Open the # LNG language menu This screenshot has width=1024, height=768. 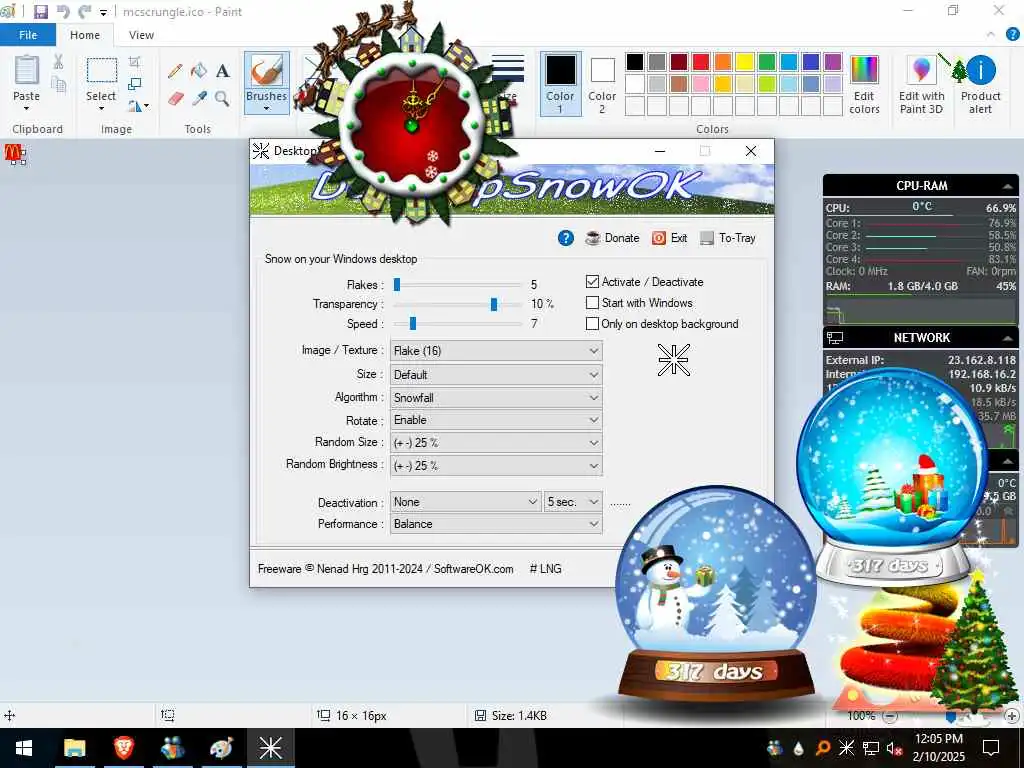pos(545,569)
